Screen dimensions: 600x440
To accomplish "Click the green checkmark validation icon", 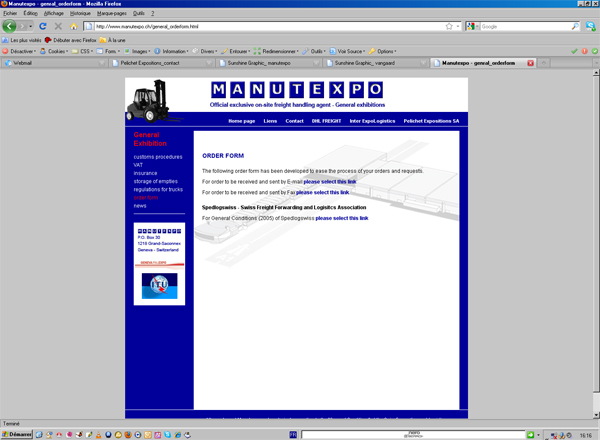I will [574, 51].
